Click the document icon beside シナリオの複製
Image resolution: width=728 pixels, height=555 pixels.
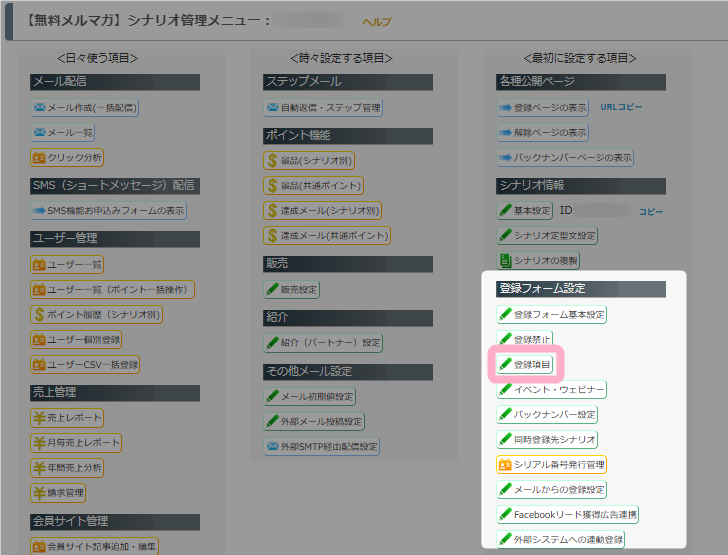pyautogui.click(x=505, y=261)
